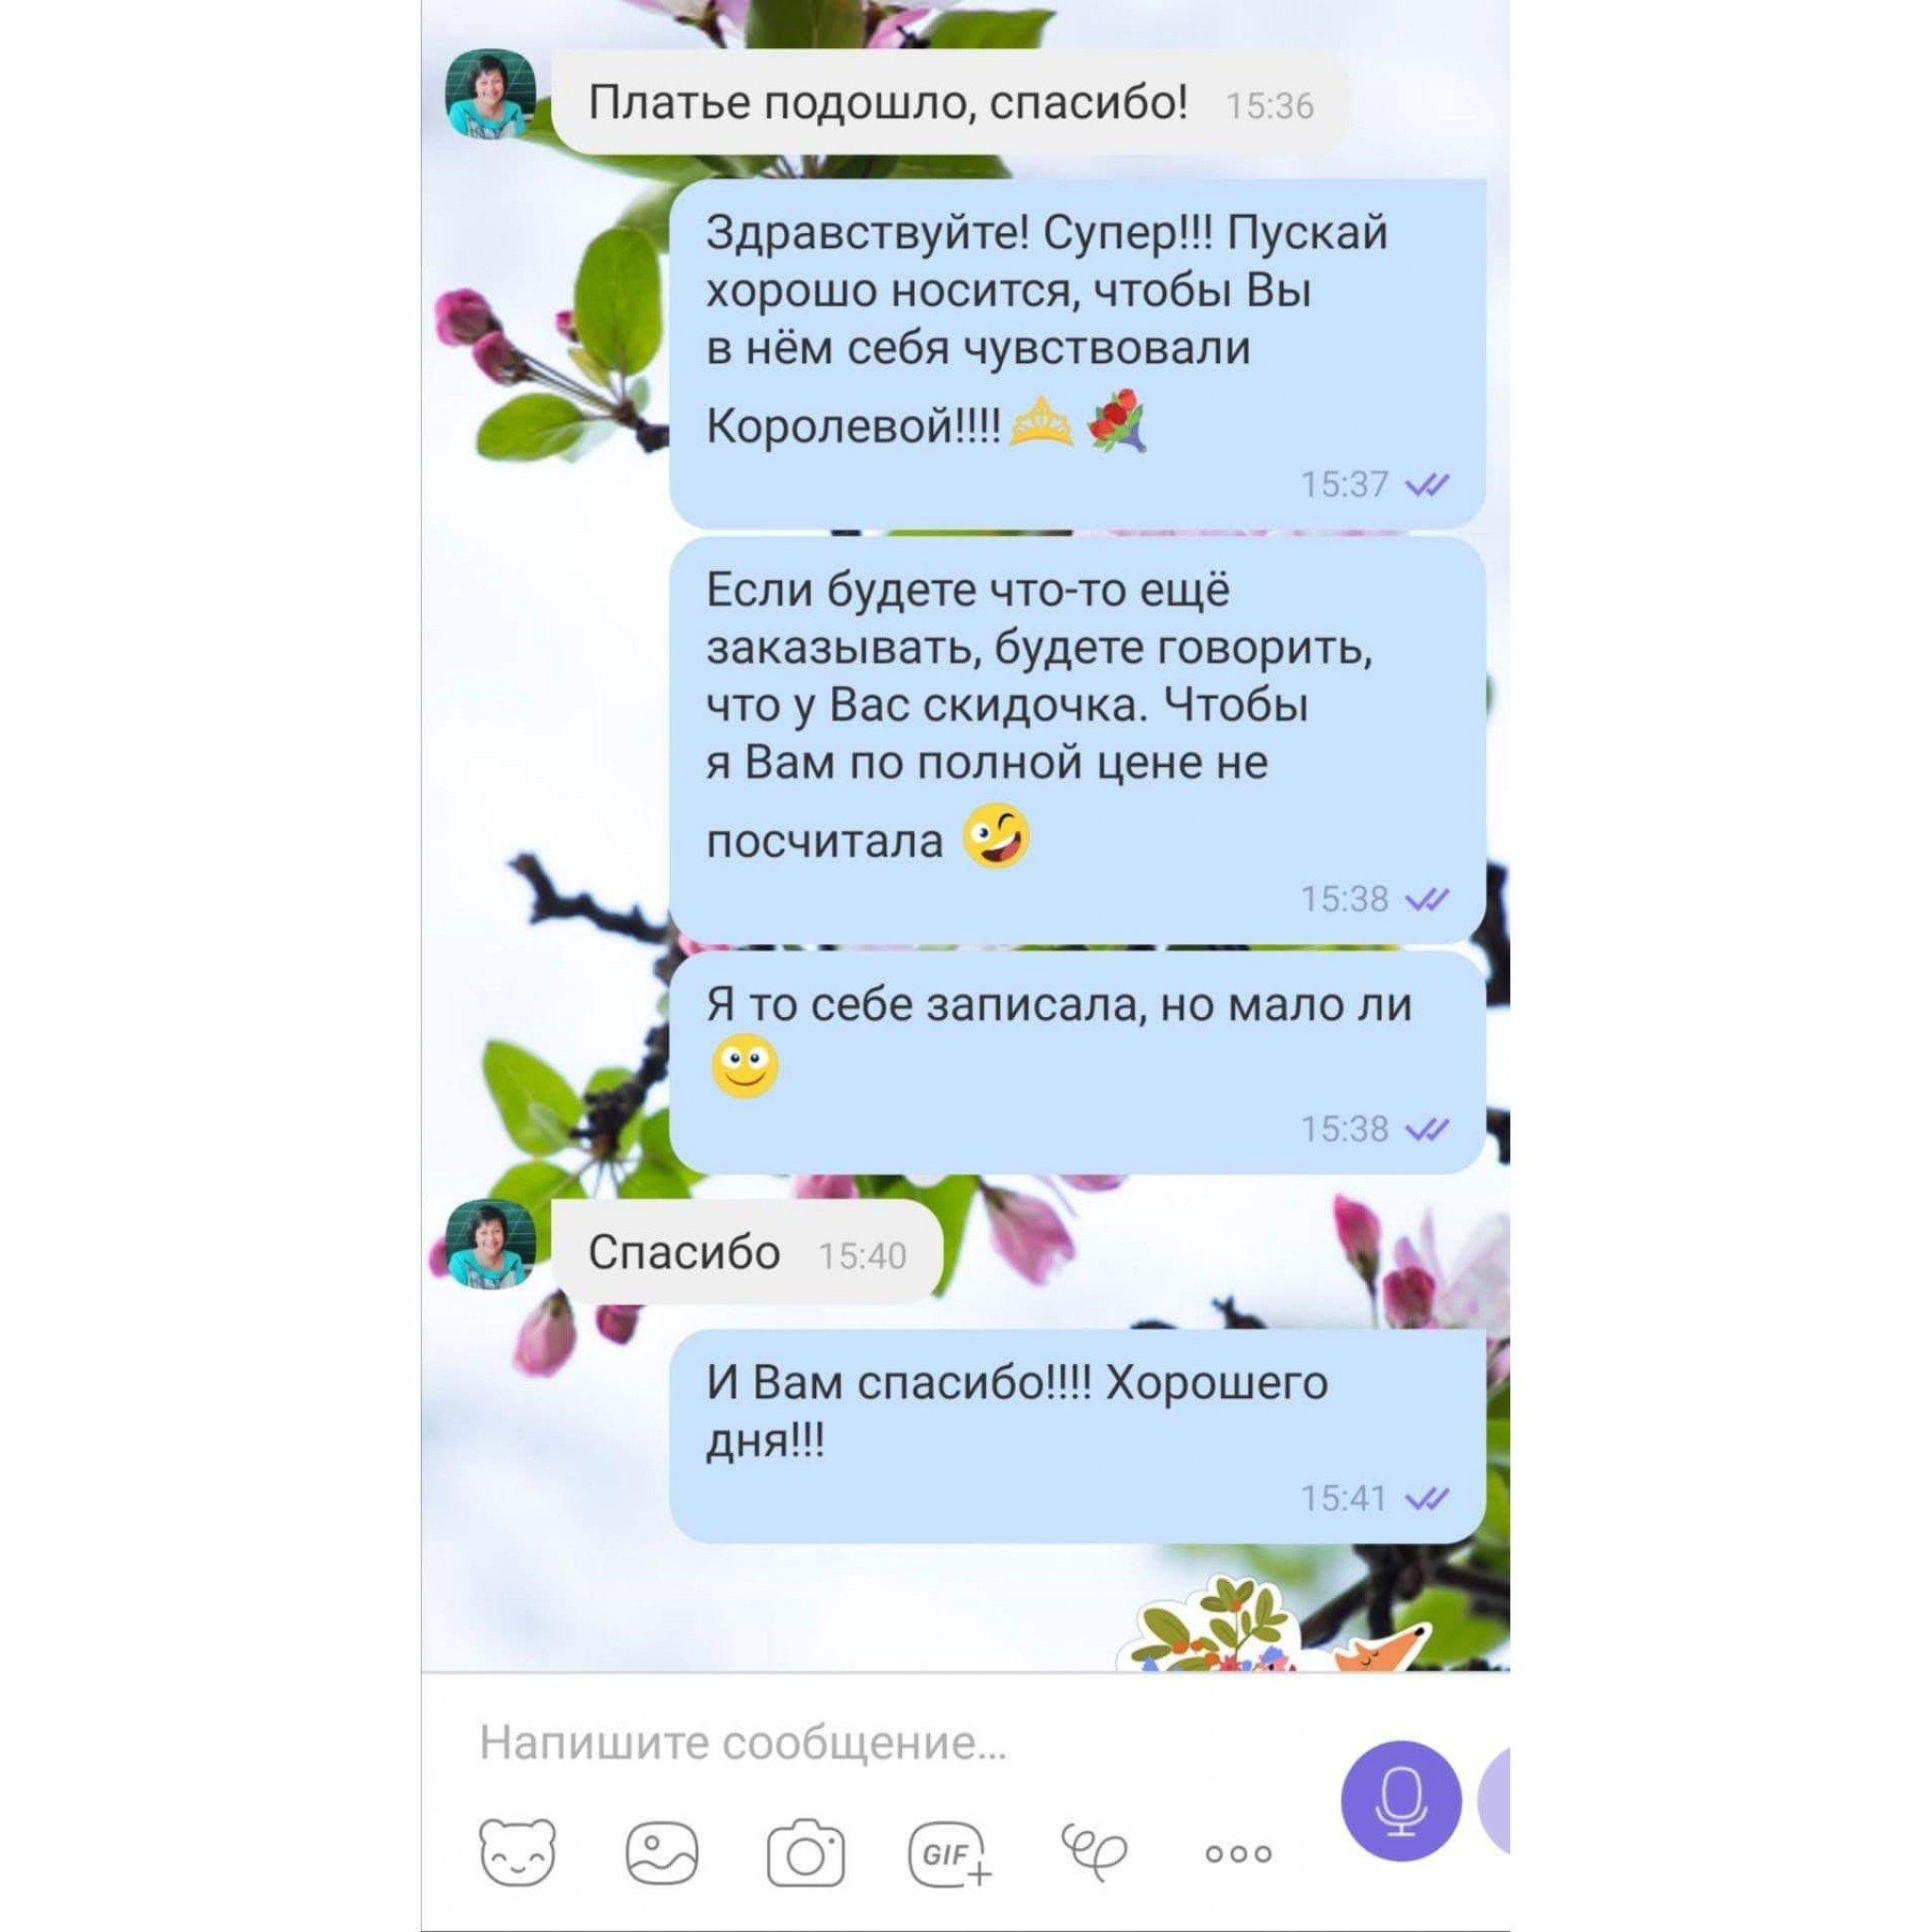Open the photo gallery icon

(x=661, y=1853)
